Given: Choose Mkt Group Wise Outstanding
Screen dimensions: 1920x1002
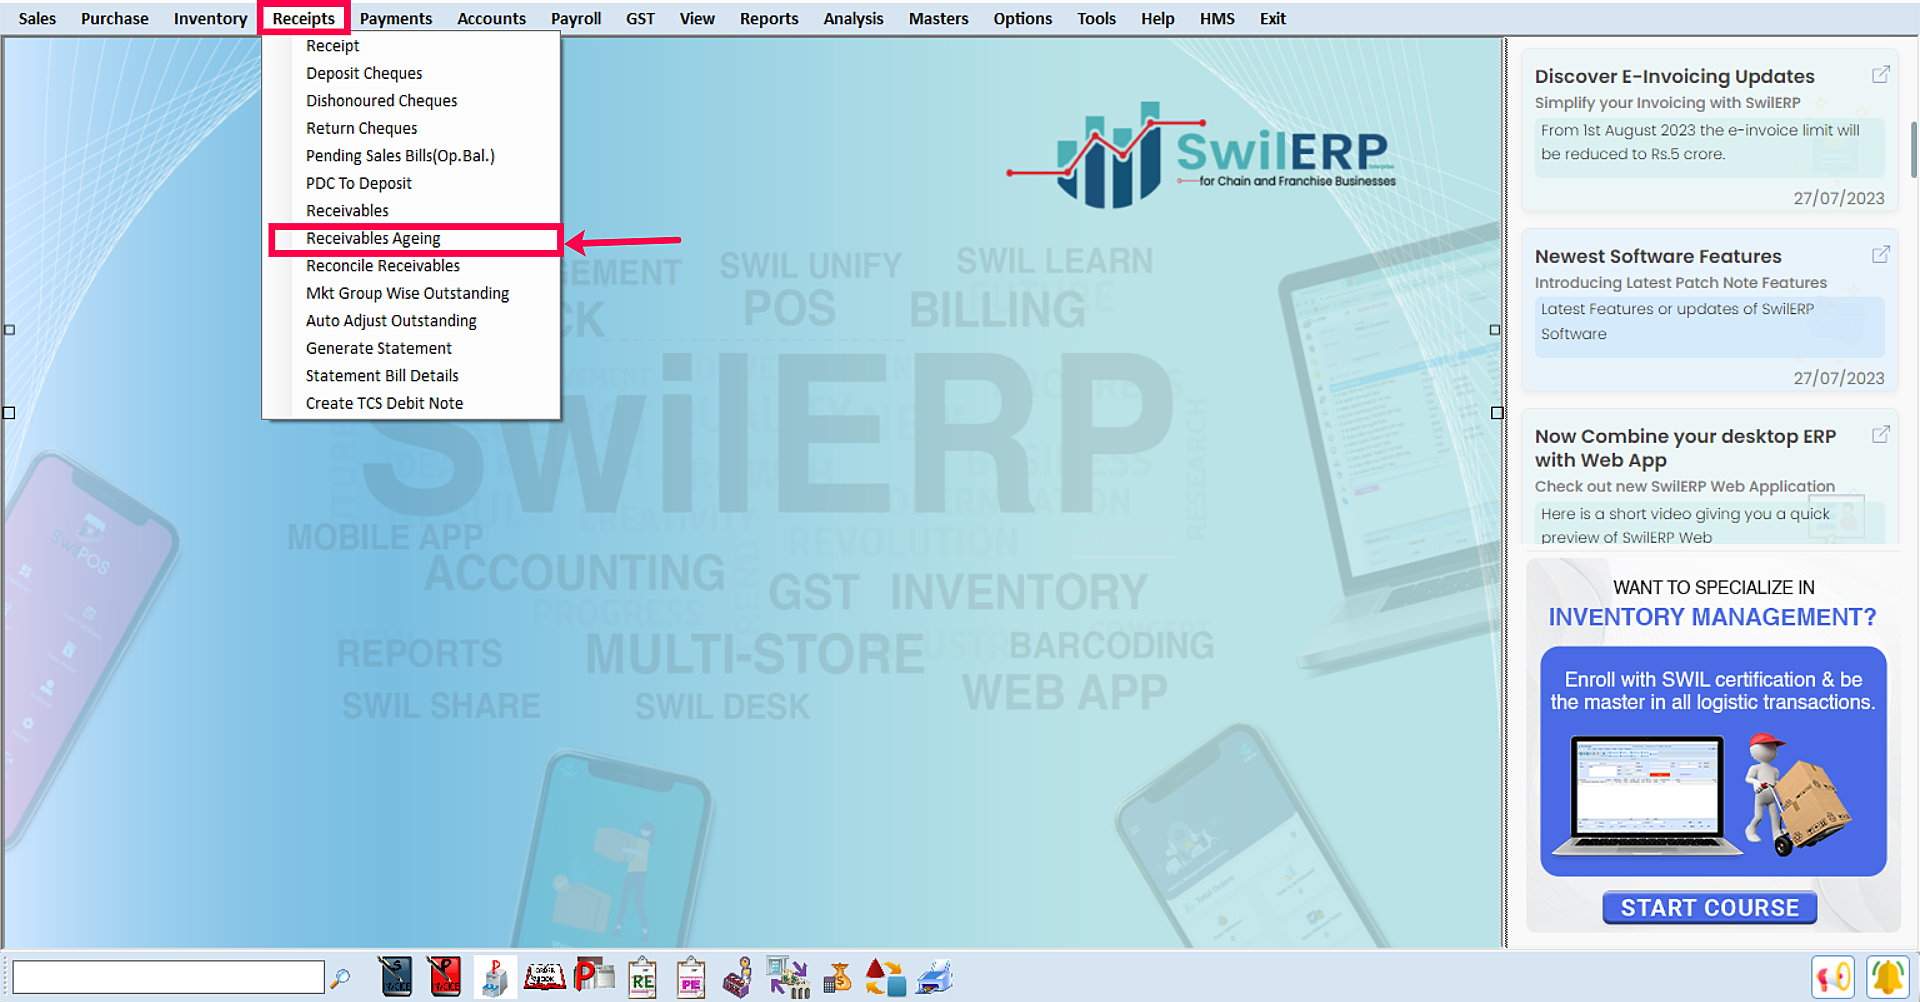Looking at the screenshot, I should [411, 293].
